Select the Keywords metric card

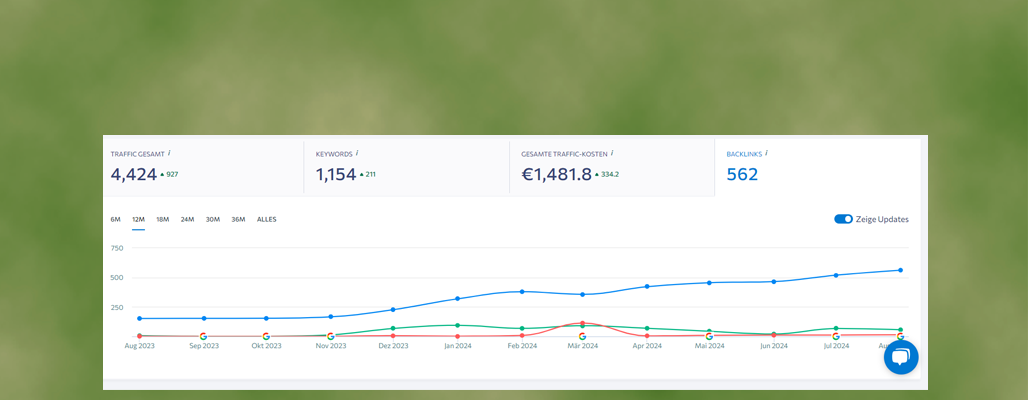[406, 166]
